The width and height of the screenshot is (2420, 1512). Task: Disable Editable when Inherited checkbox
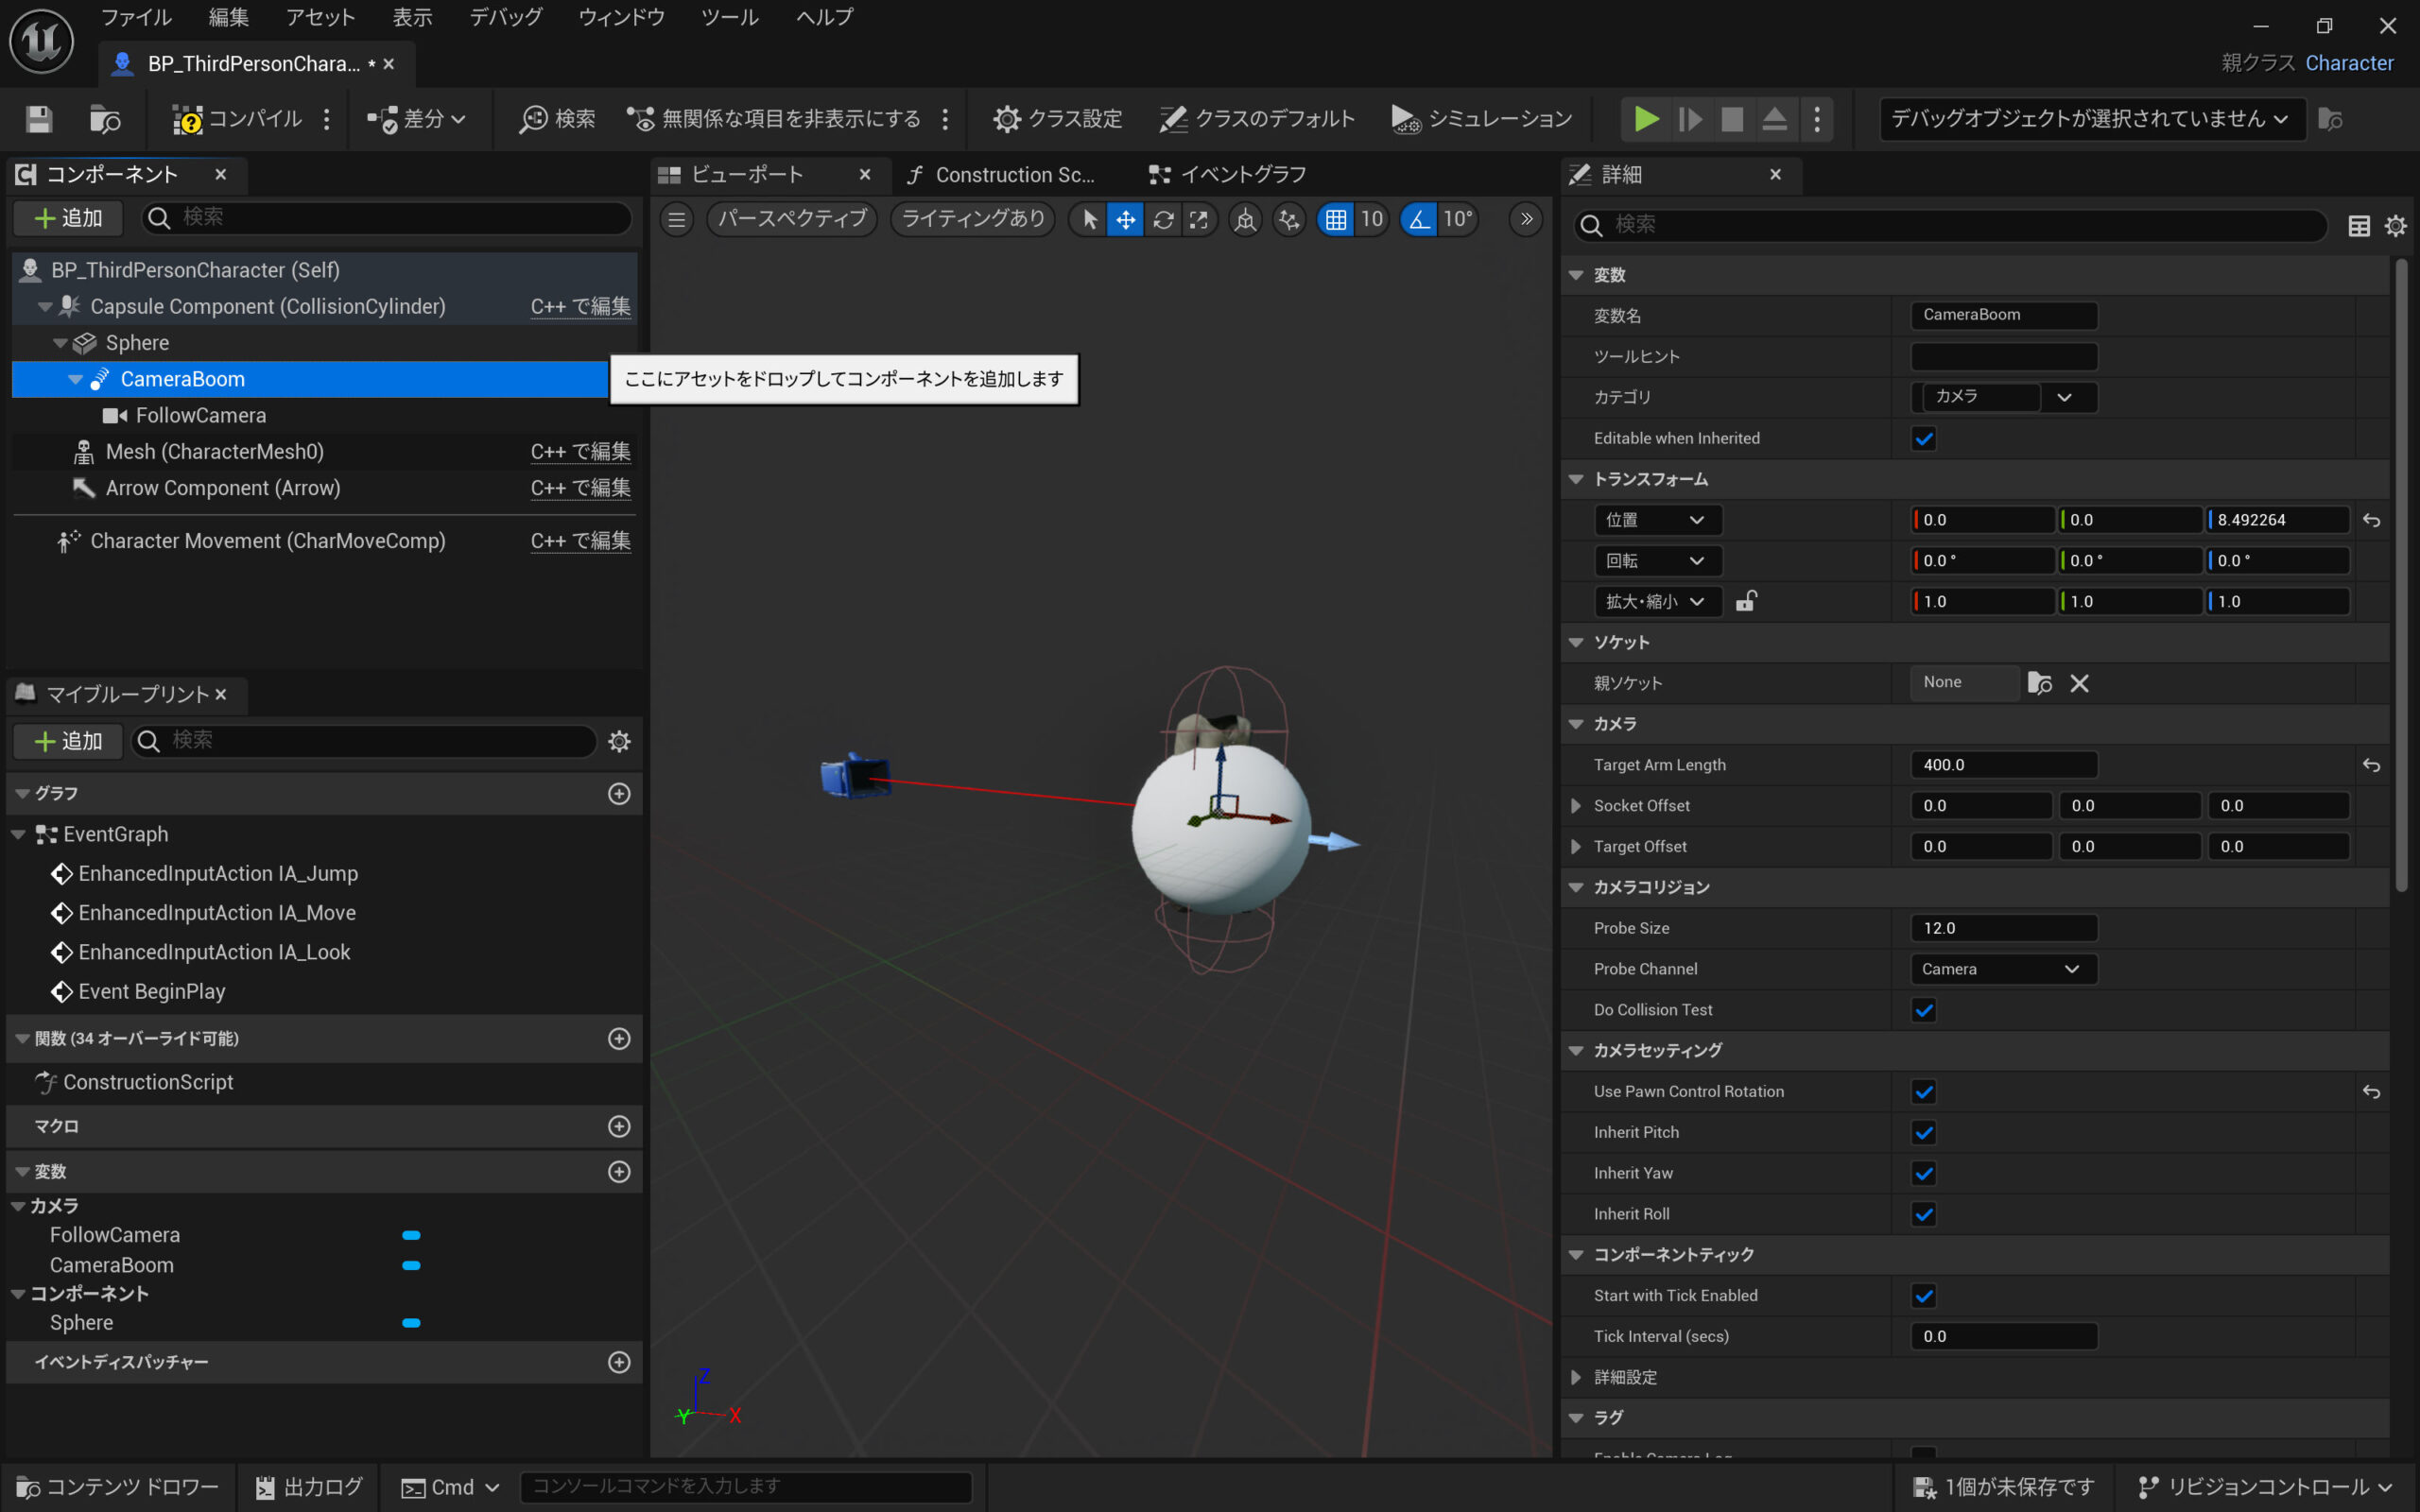point(1923,438)
